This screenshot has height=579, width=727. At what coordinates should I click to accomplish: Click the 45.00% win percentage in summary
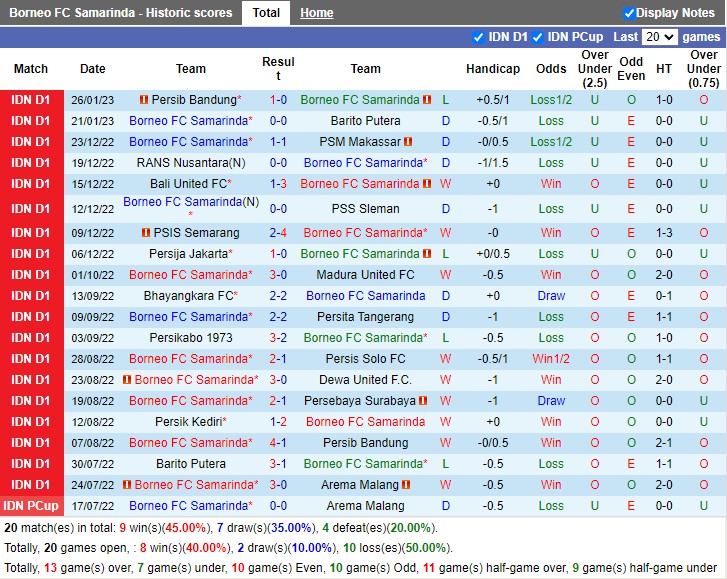pos(185,528)
